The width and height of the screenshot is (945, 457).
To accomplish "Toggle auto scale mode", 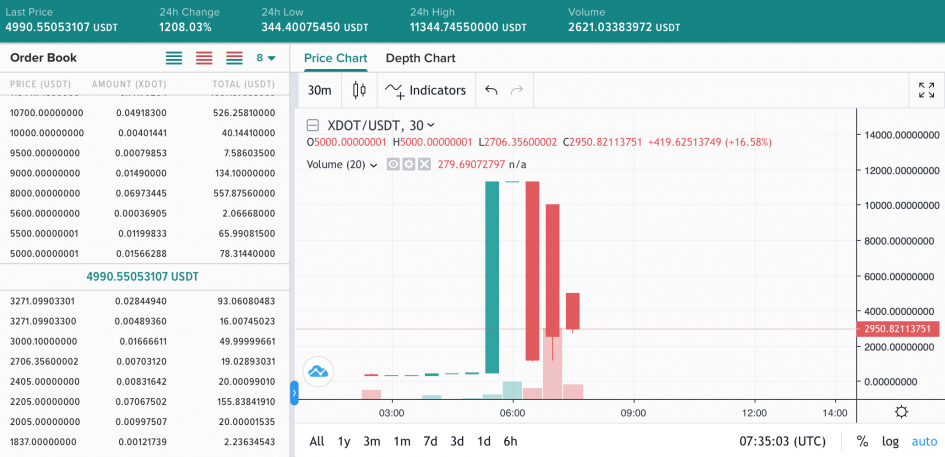I will [x=924, y=441].
